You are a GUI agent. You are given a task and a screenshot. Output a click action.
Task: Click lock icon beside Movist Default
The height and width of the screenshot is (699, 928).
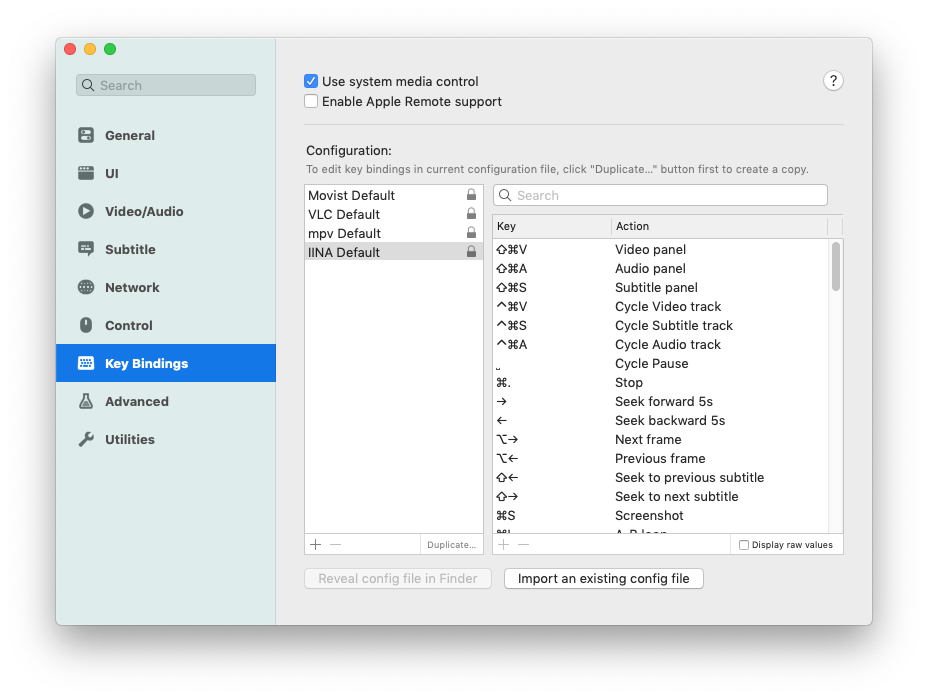pos(471,195)
